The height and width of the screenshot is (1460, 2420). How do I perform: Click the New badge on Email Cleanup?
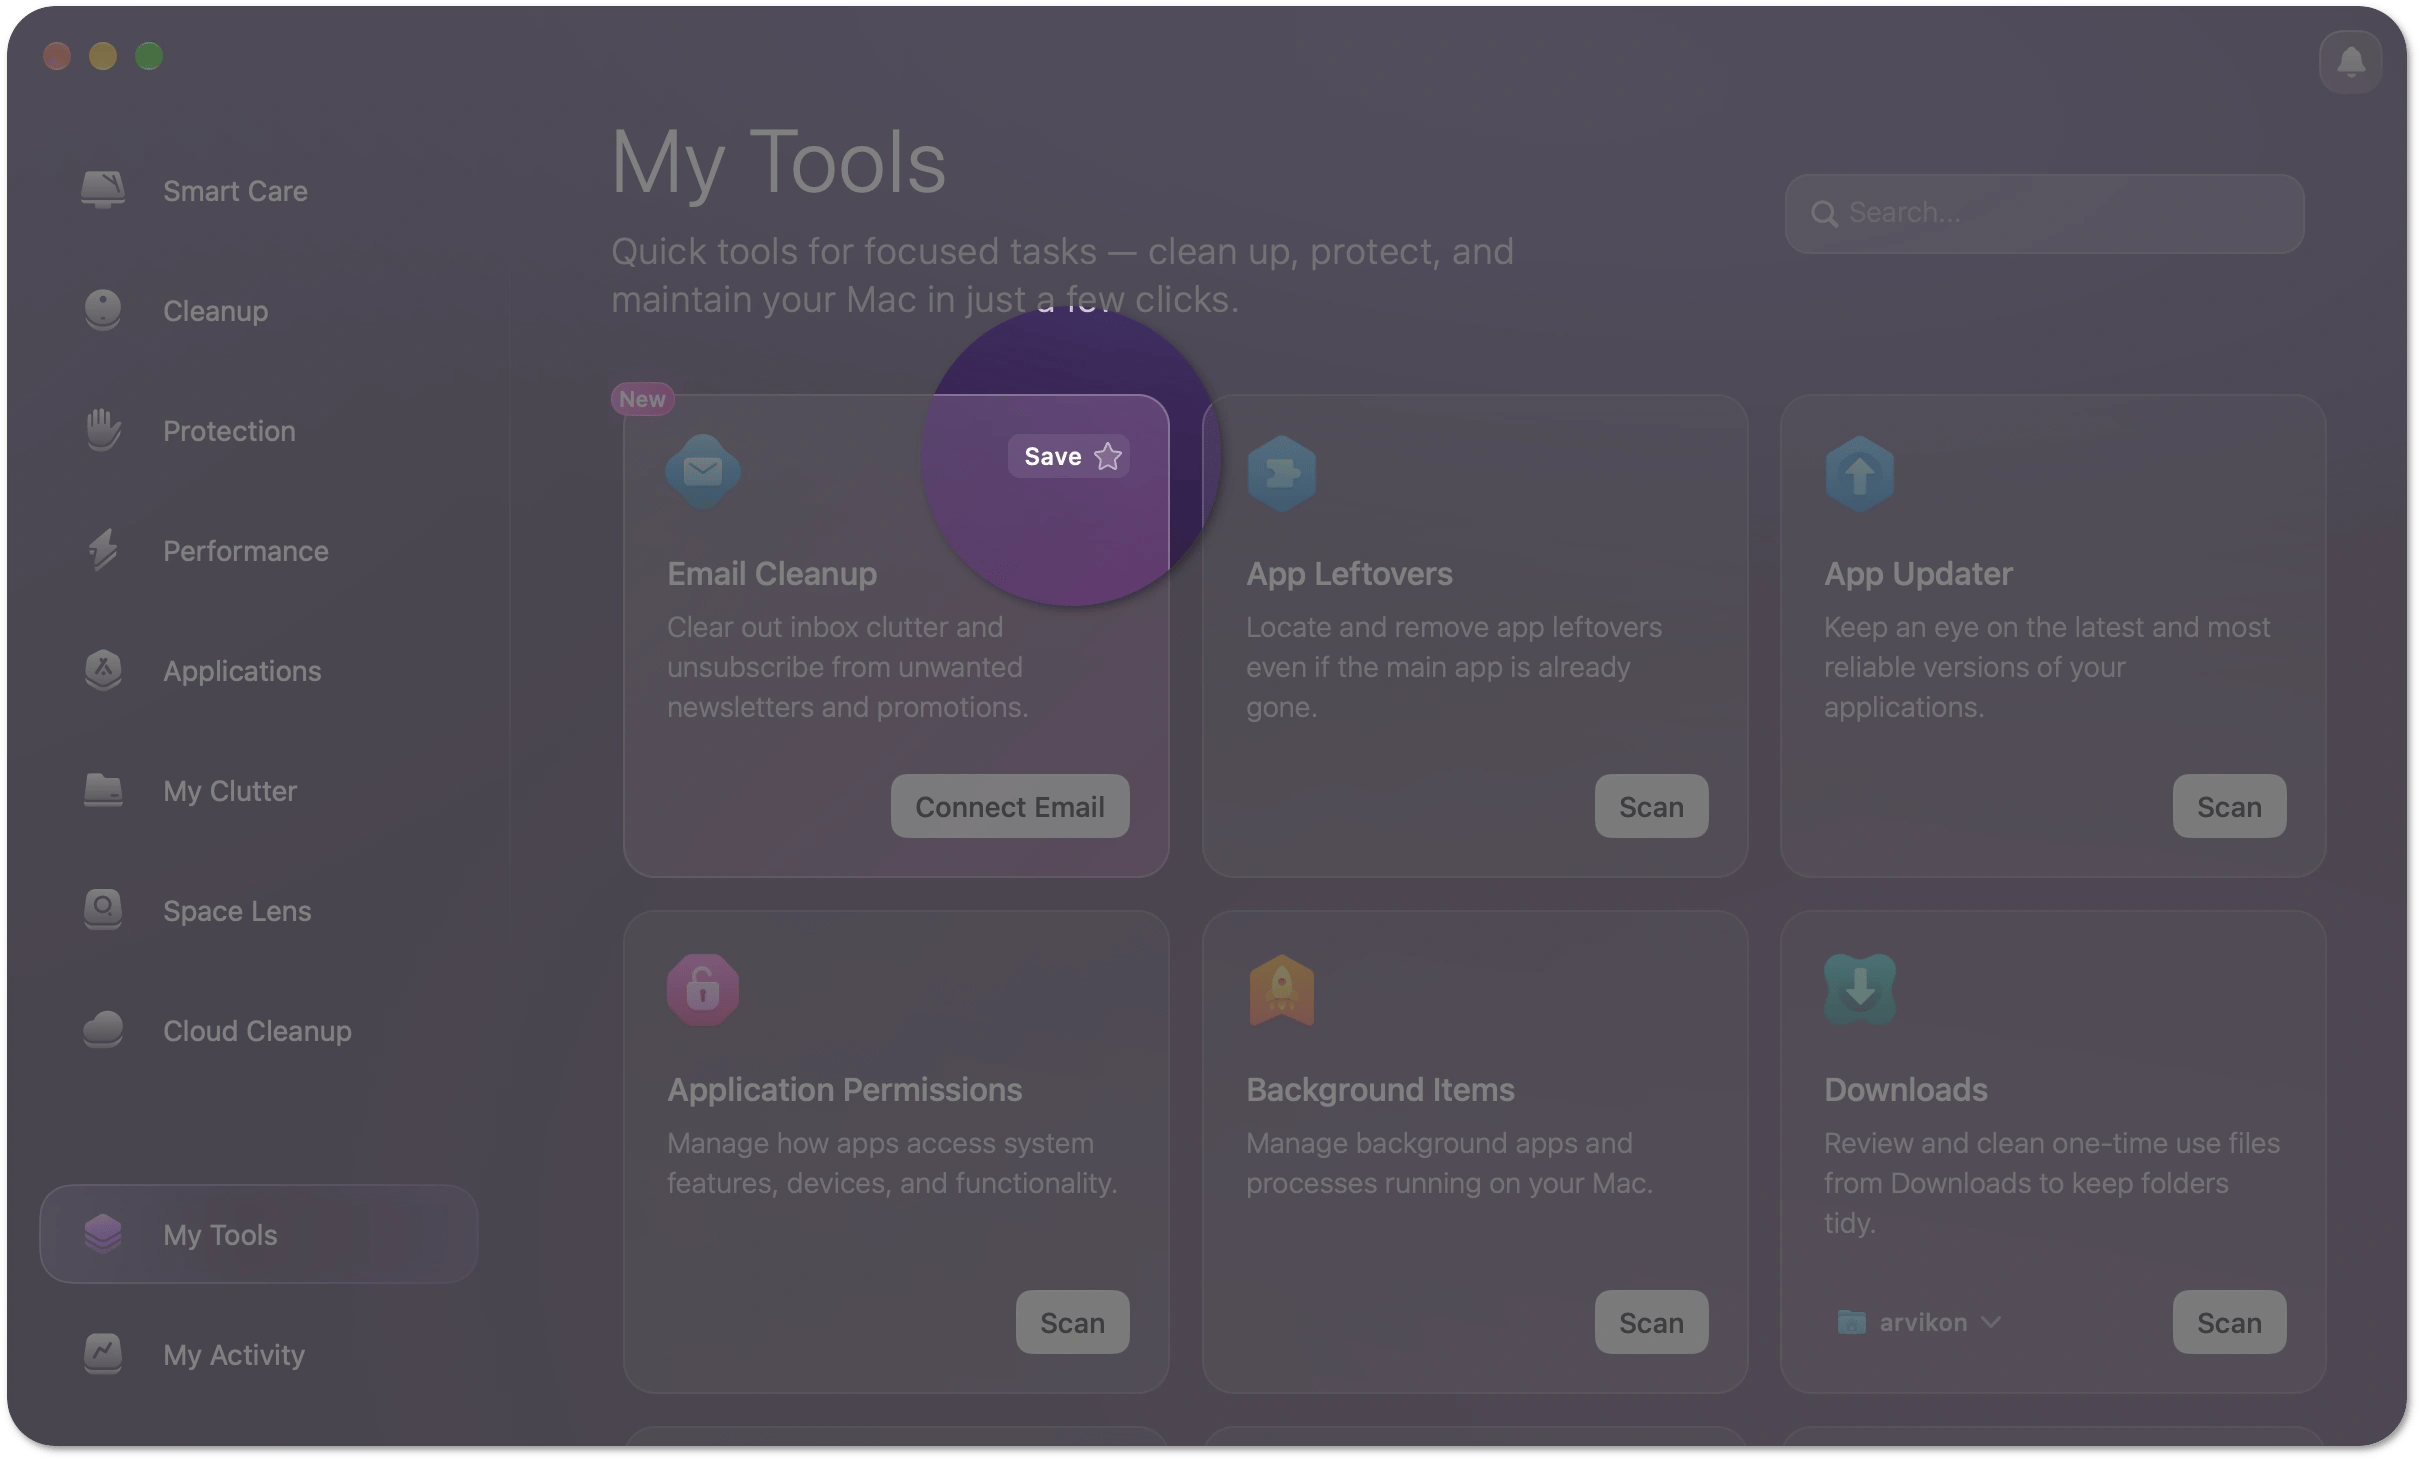coord(642,399)
